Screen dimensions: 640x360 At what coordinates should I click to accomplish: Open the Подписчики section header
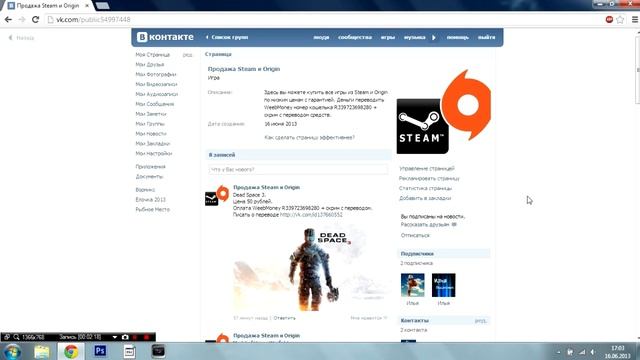(444, 253)
